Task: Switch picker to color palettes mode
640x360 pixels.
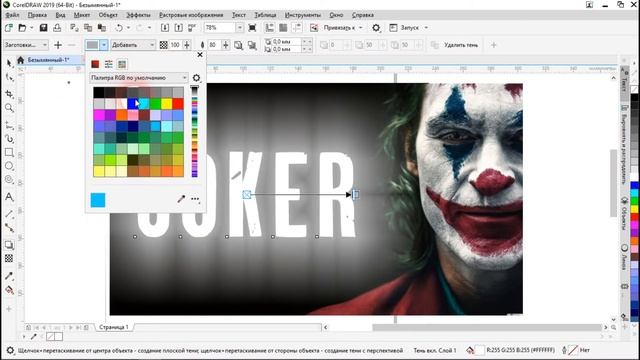Action: [x=122, y=64]
